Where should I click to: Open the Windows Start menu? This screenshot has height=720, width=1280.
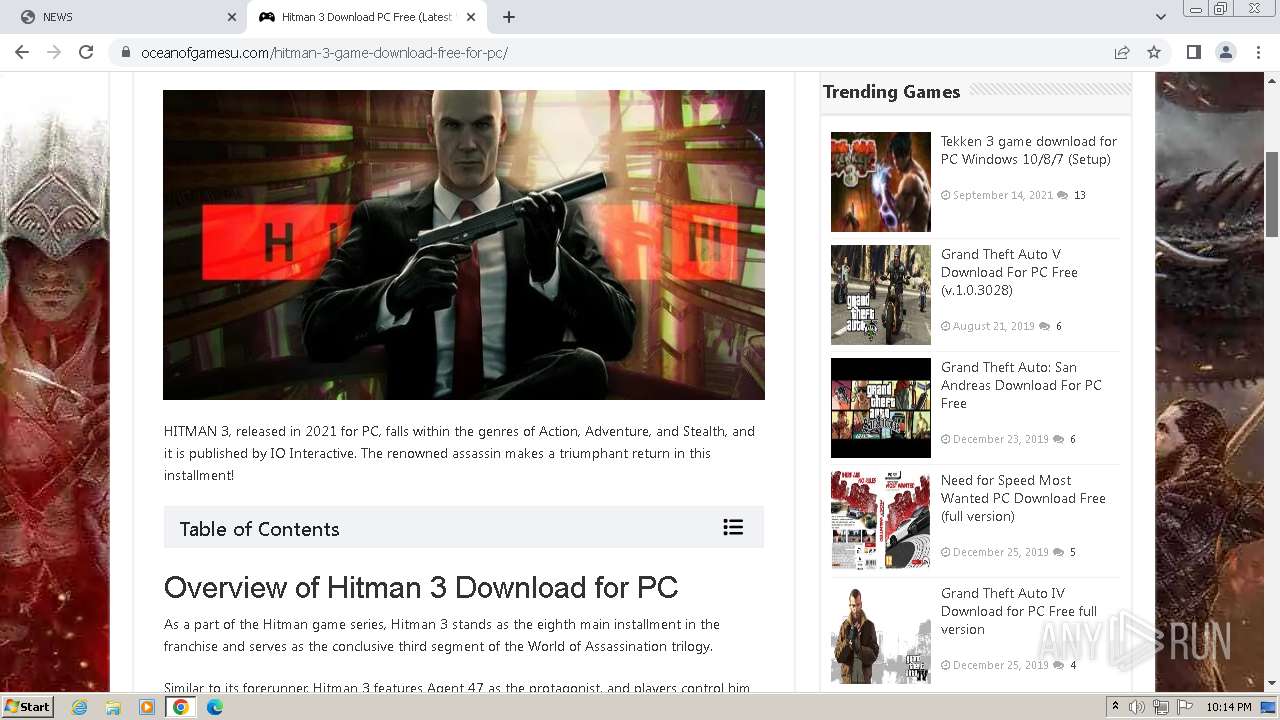[28, 706]
